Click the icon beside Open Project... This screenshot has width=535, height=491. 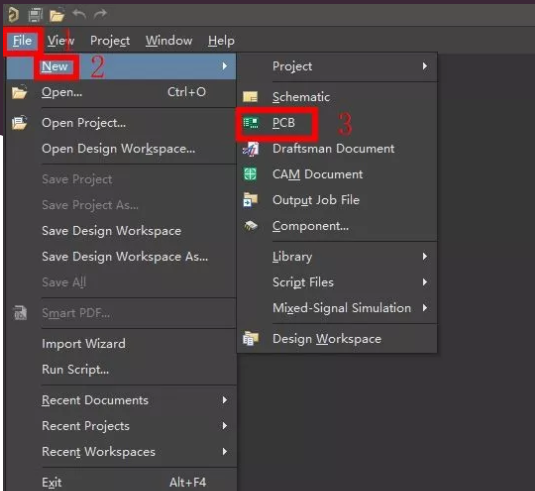click(19, 122)
